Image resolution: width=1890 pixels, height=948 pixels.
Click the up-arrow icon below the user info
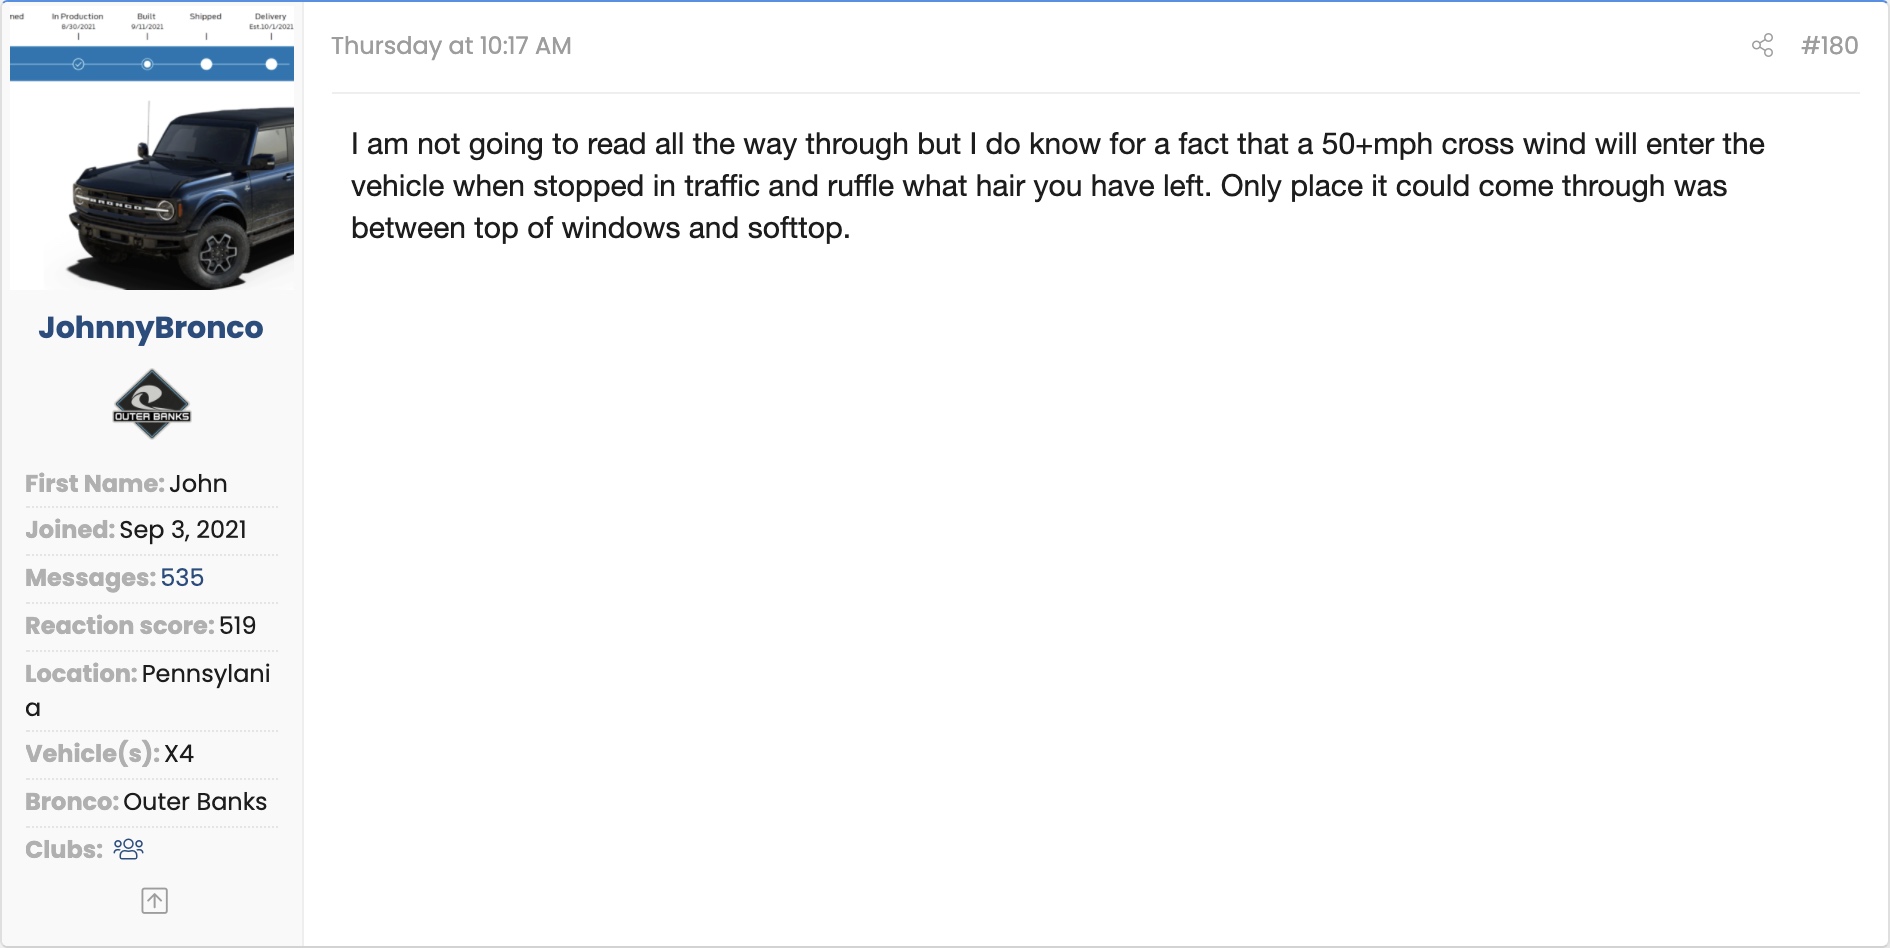[154, 901]
